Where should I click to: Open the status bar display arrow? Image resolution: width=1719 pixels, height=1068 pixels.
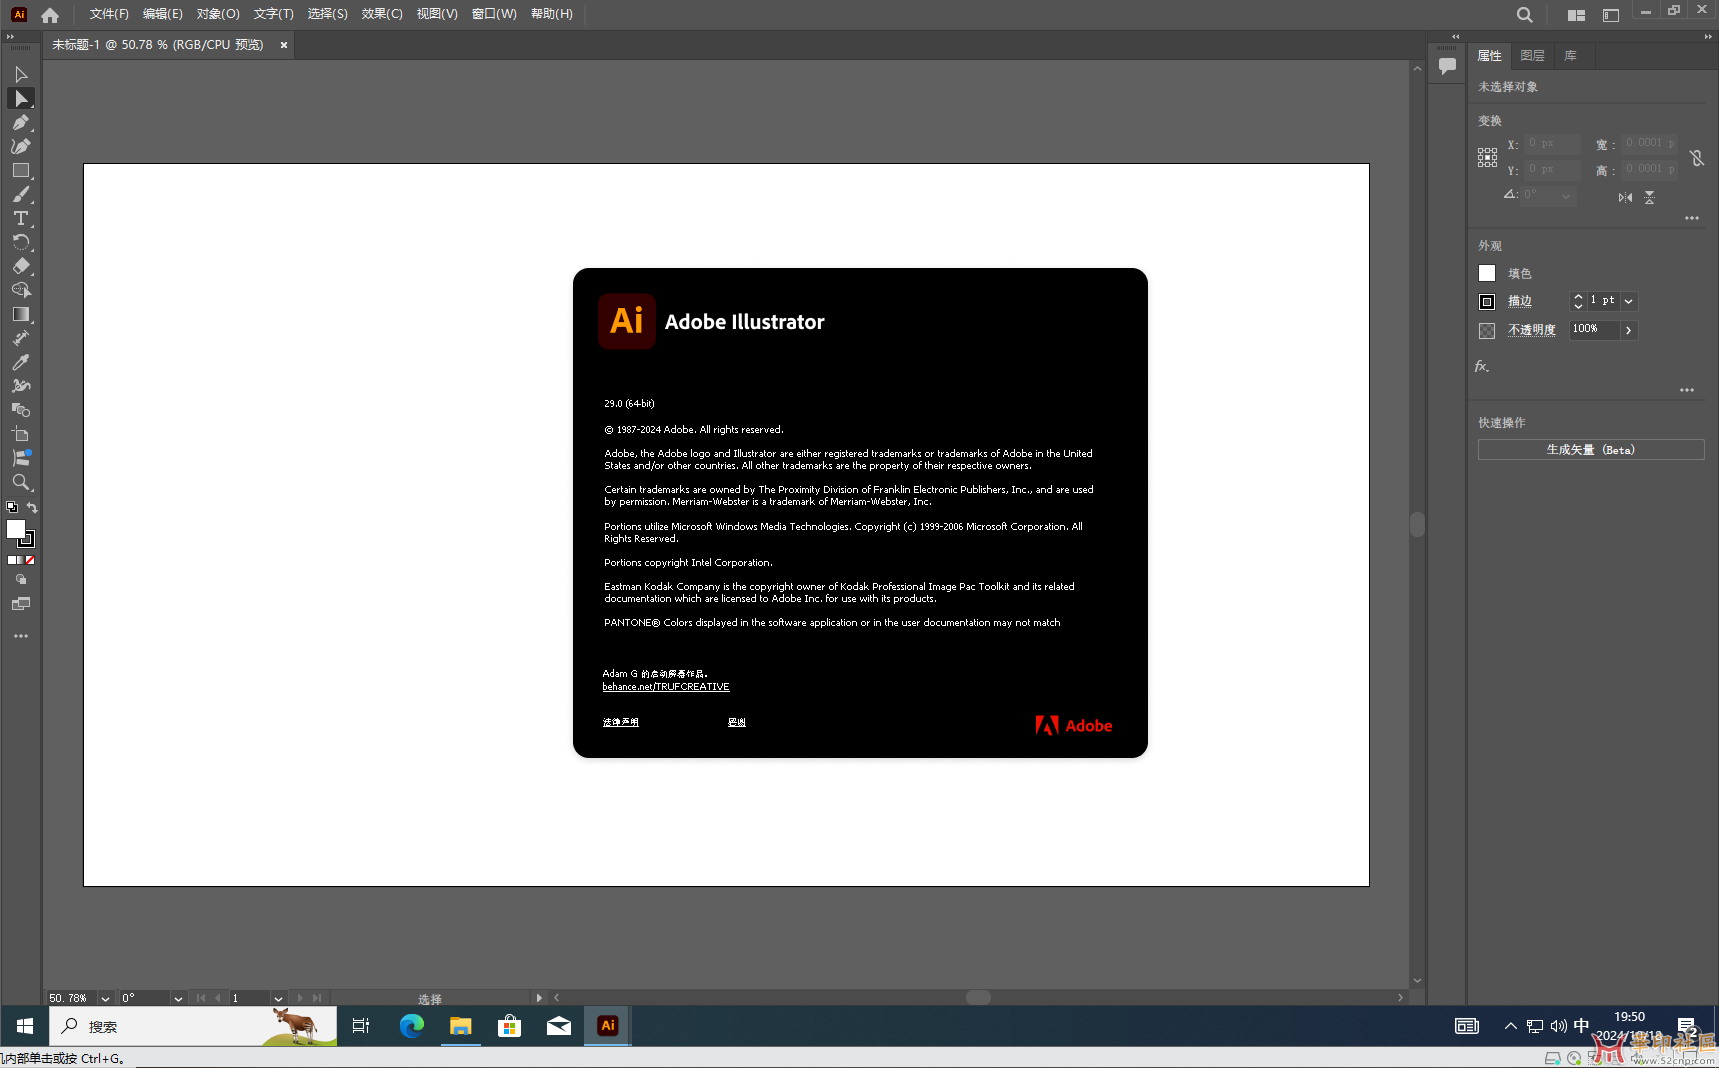click(540, 998)
